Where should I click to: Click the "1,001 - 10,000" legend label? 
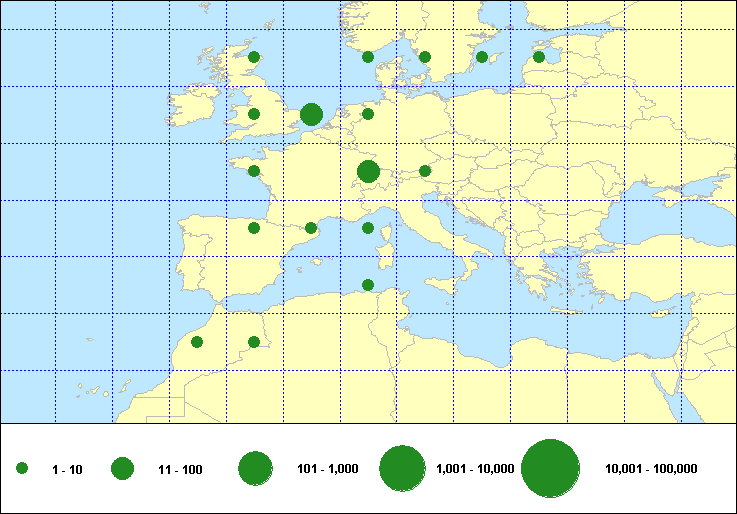coord(475,469)
